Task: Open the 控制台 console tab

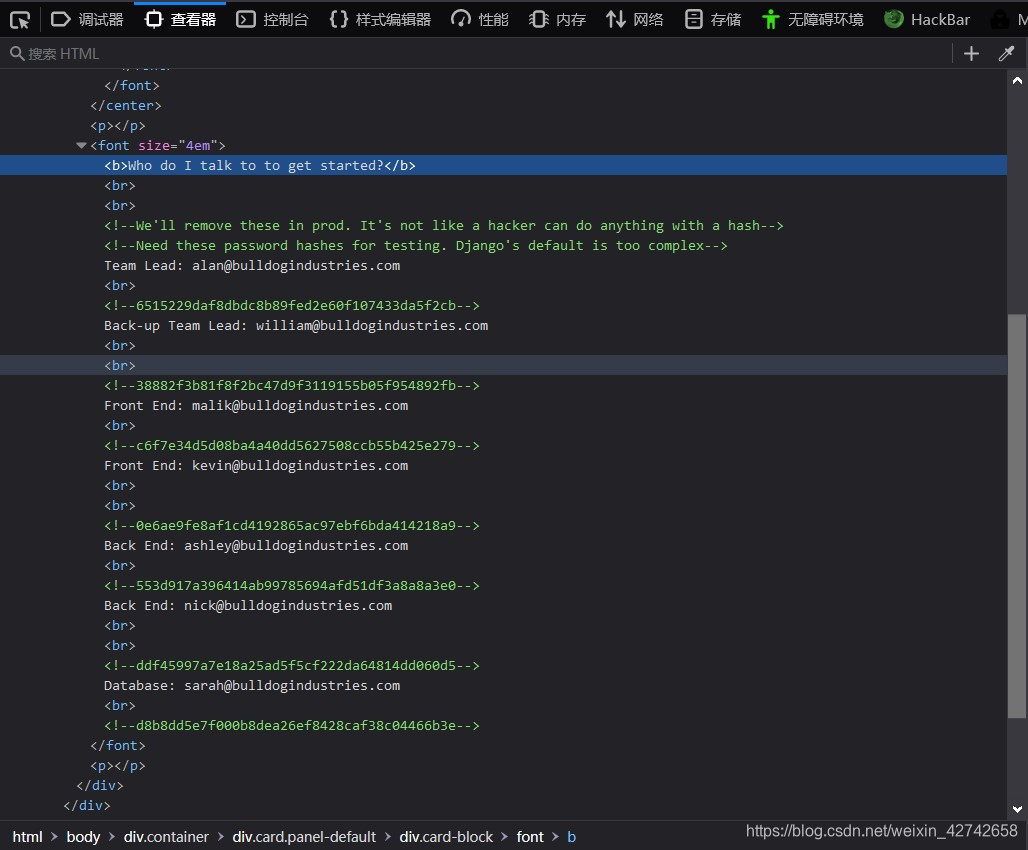Action: pyautogui.click(x=272, y=20)
